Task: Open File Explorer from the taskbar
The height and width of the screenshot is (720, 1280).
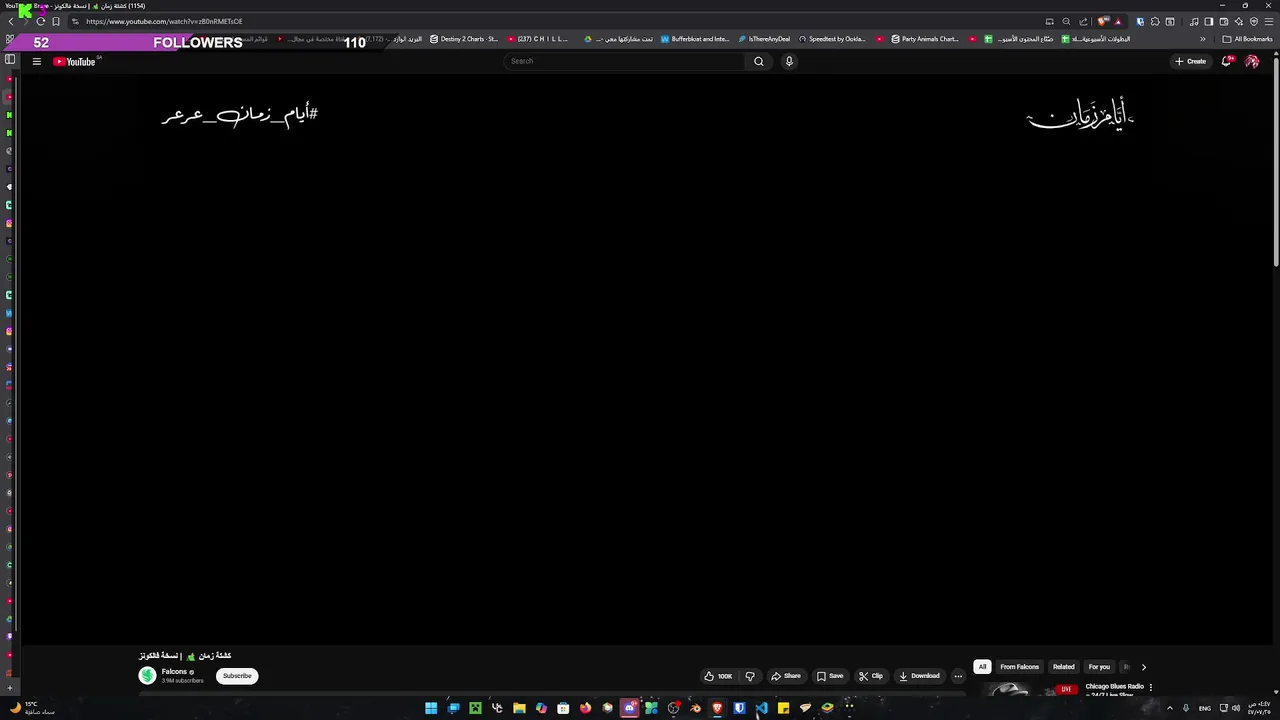Action: (519, 708)
